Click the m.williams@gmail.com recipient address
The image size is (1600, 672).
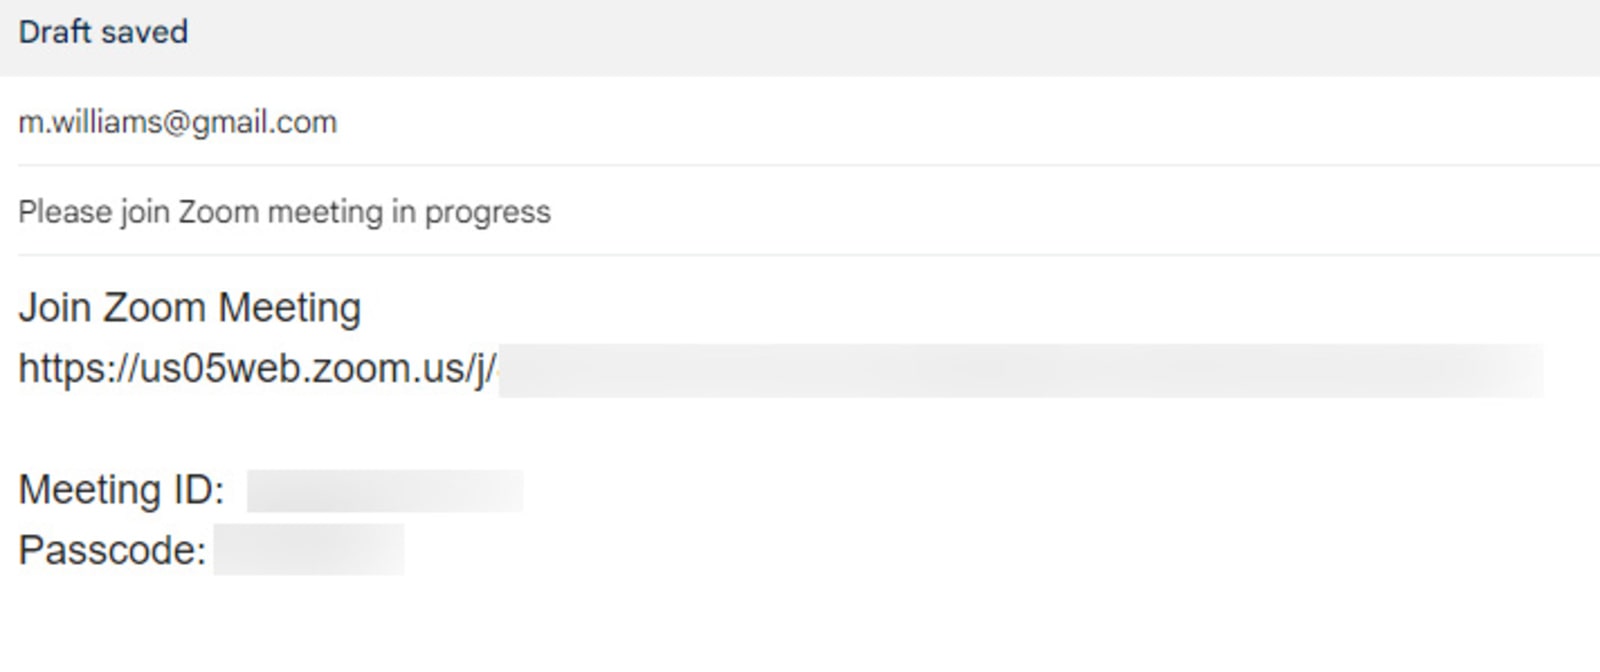click(178, 122)
